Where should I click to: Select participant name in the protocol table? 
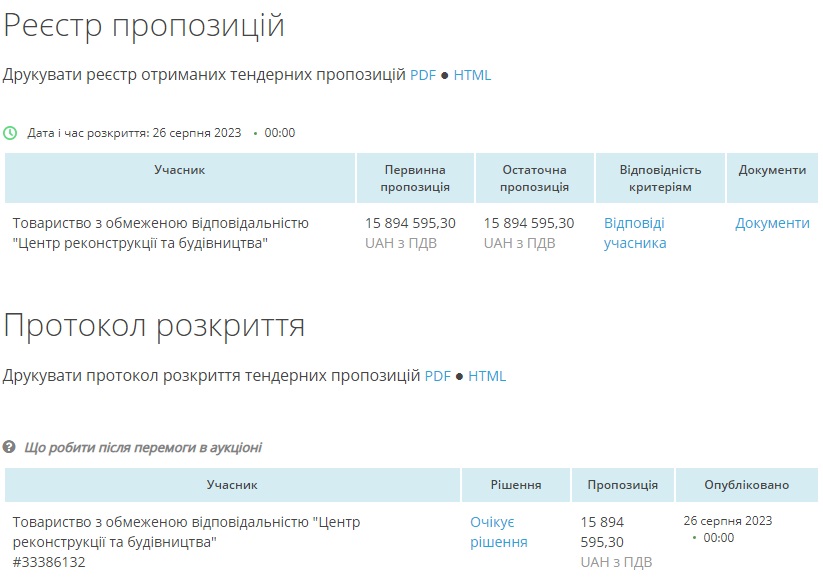(186, 532)
